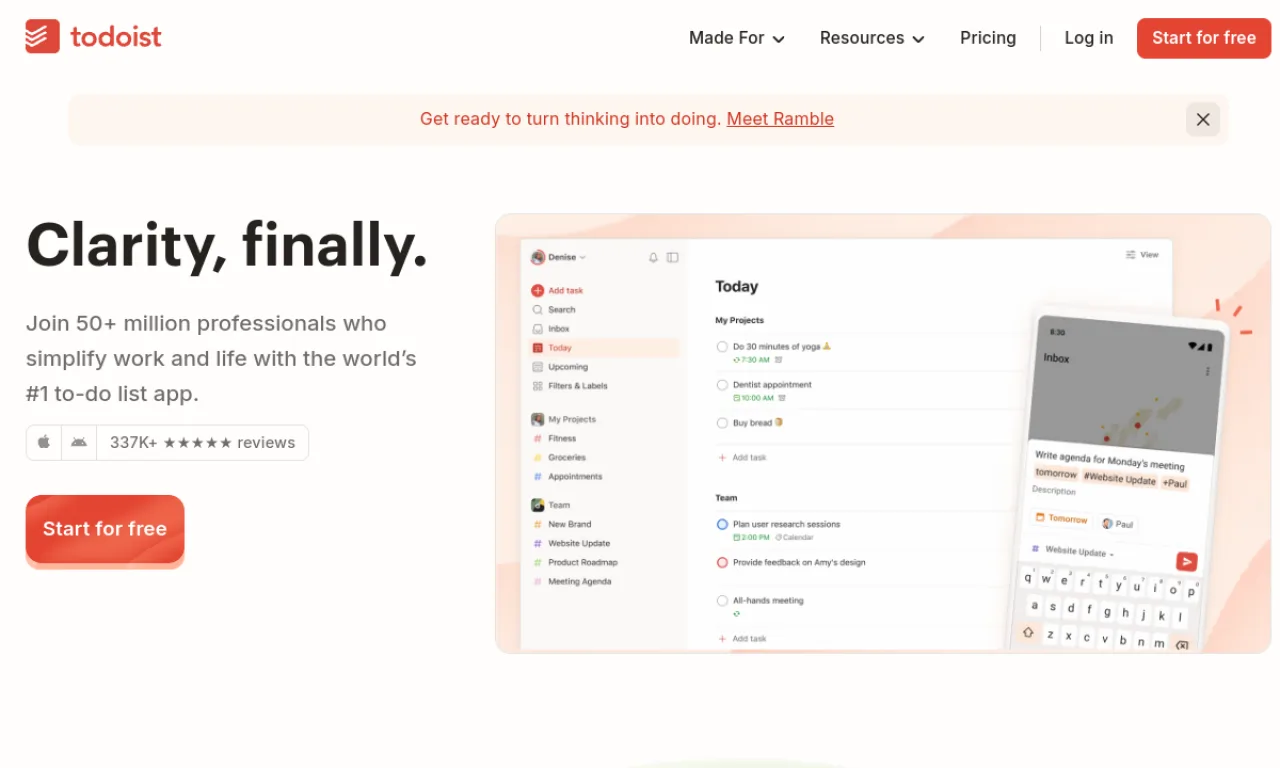Image resolution: width=1280 pixels, height=768 pixels.
Task: Dismiss the Ramble announcement banner
Action: 1203,119
